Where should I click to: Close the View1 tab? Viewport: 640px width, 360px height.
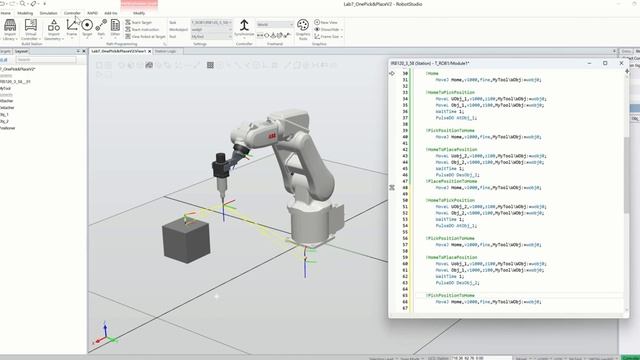[x=149, y=51]
